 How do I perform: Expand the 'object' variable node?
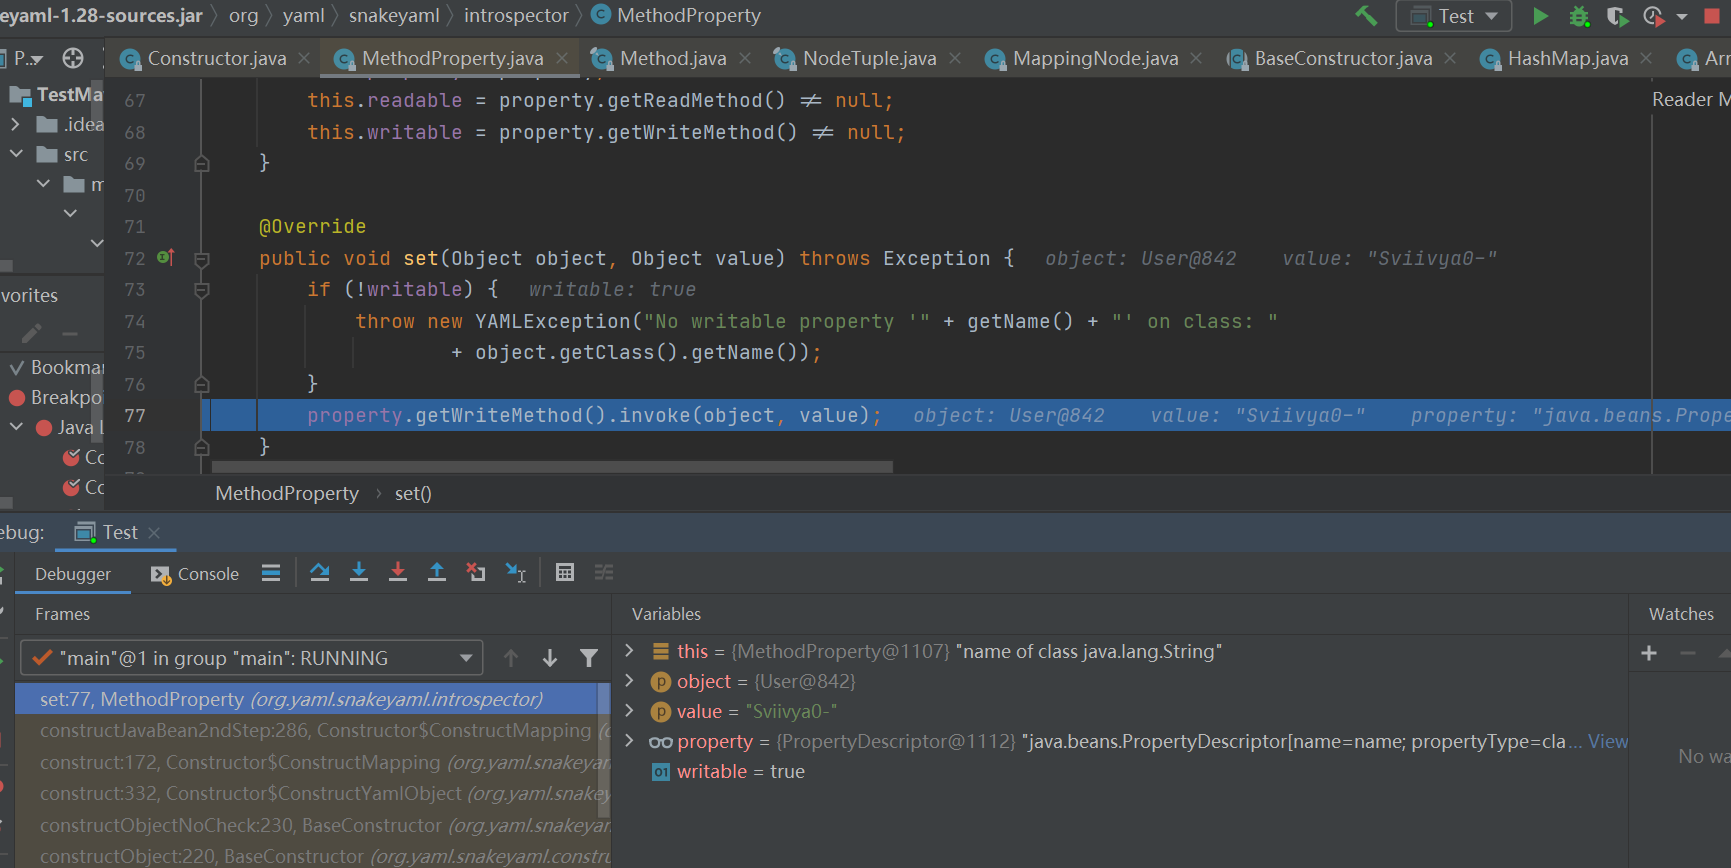[x=629, y=681]
